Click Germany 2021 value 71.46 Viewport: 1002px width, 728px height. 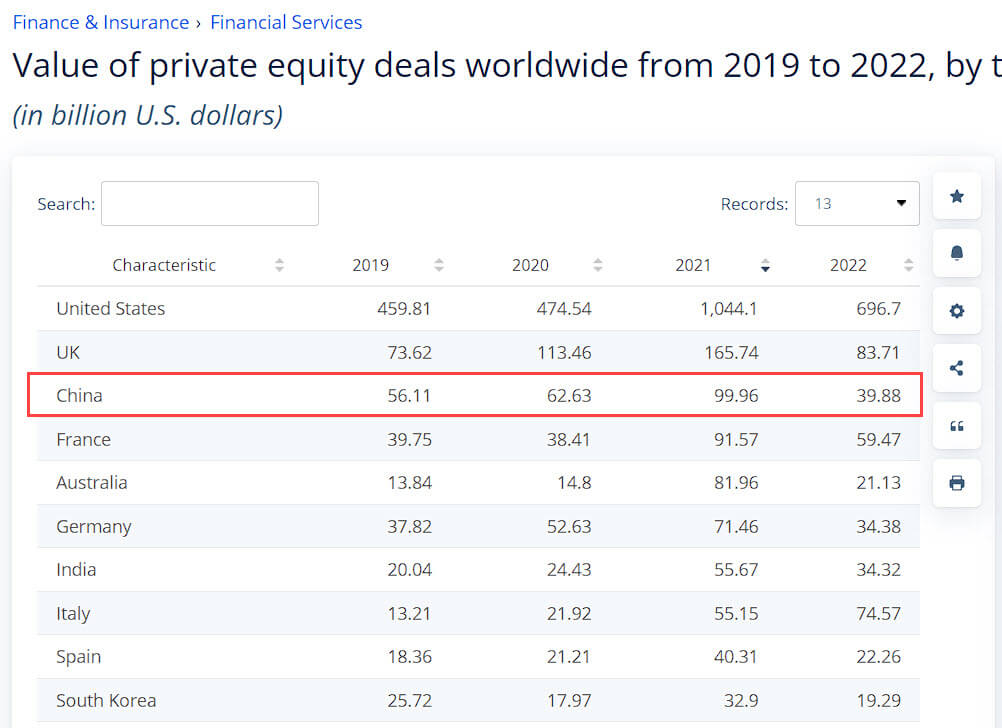736,527
